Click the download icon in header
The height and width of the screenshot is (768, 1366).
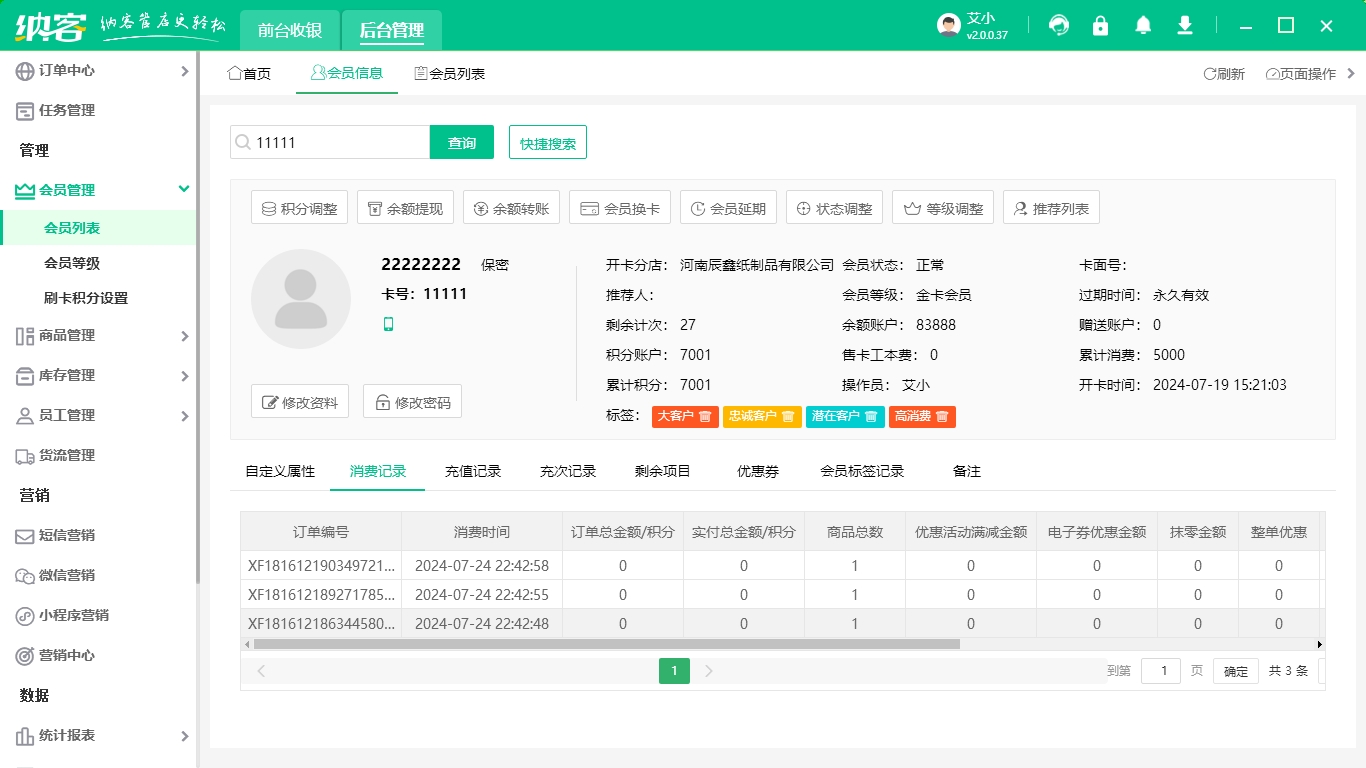[1185, 26]
